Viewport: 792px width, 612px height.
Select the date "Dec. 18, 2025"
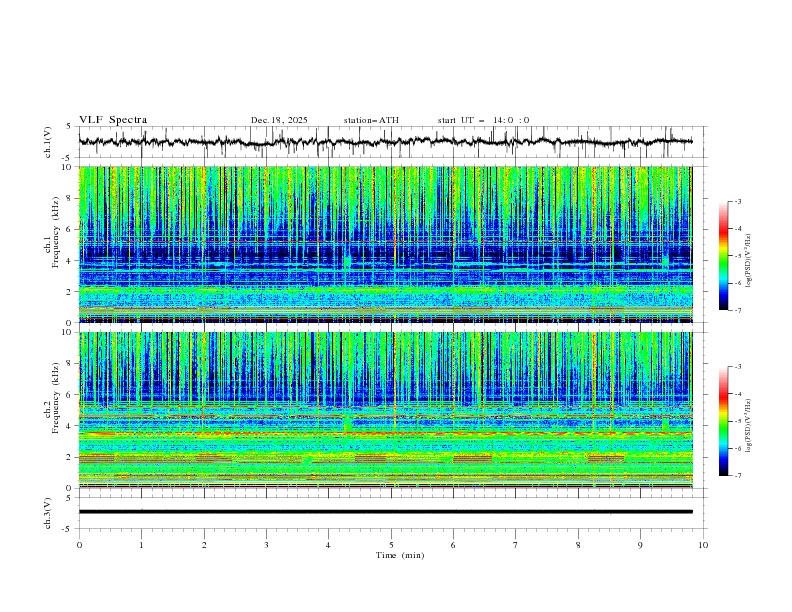pos(279,120)
